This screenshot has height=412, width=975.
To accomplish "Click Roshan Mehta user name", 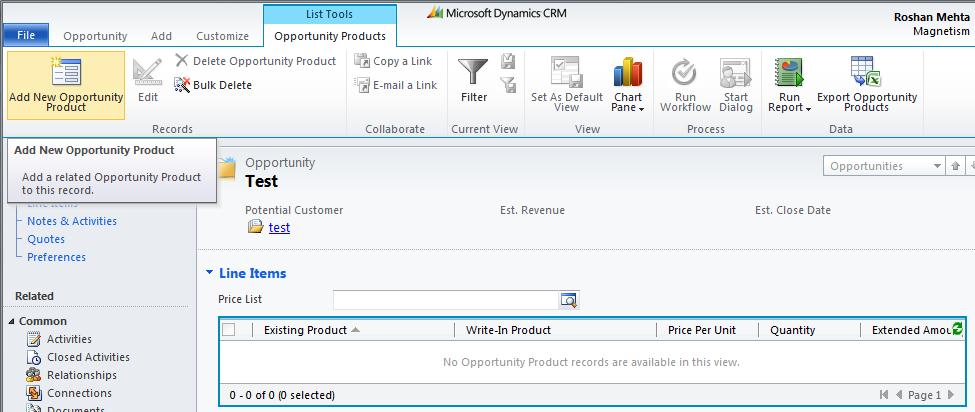I will pyautogui.click(x=931, y=17).
